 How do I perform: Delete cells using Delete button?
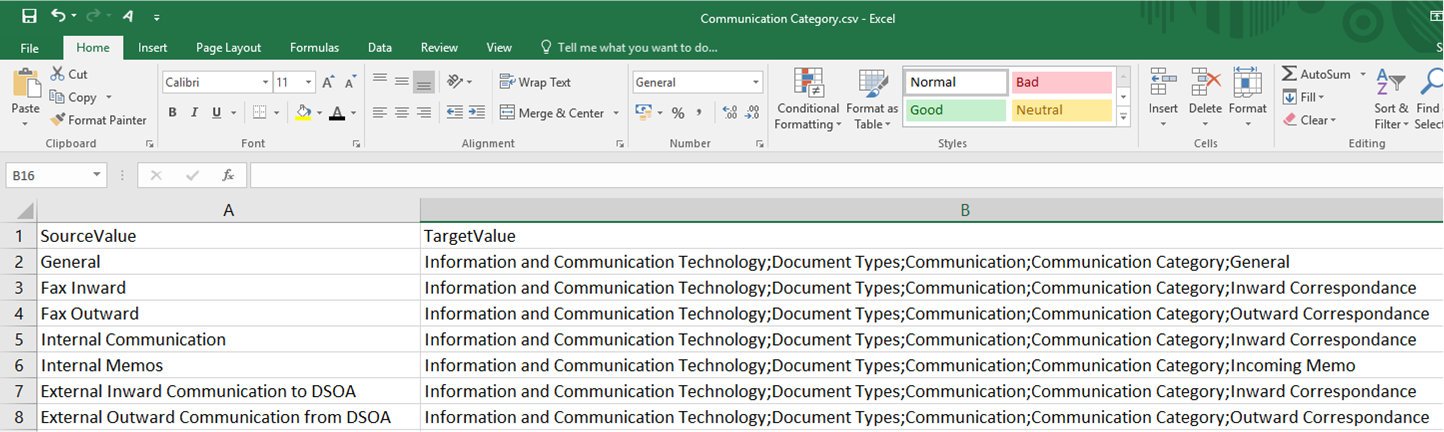1205,99
